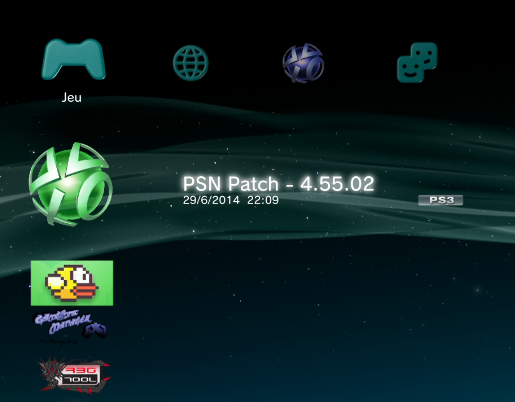Select the blue PlayStation Network category icon
Screen dimensions: 515x402
(x=303, y=63)
